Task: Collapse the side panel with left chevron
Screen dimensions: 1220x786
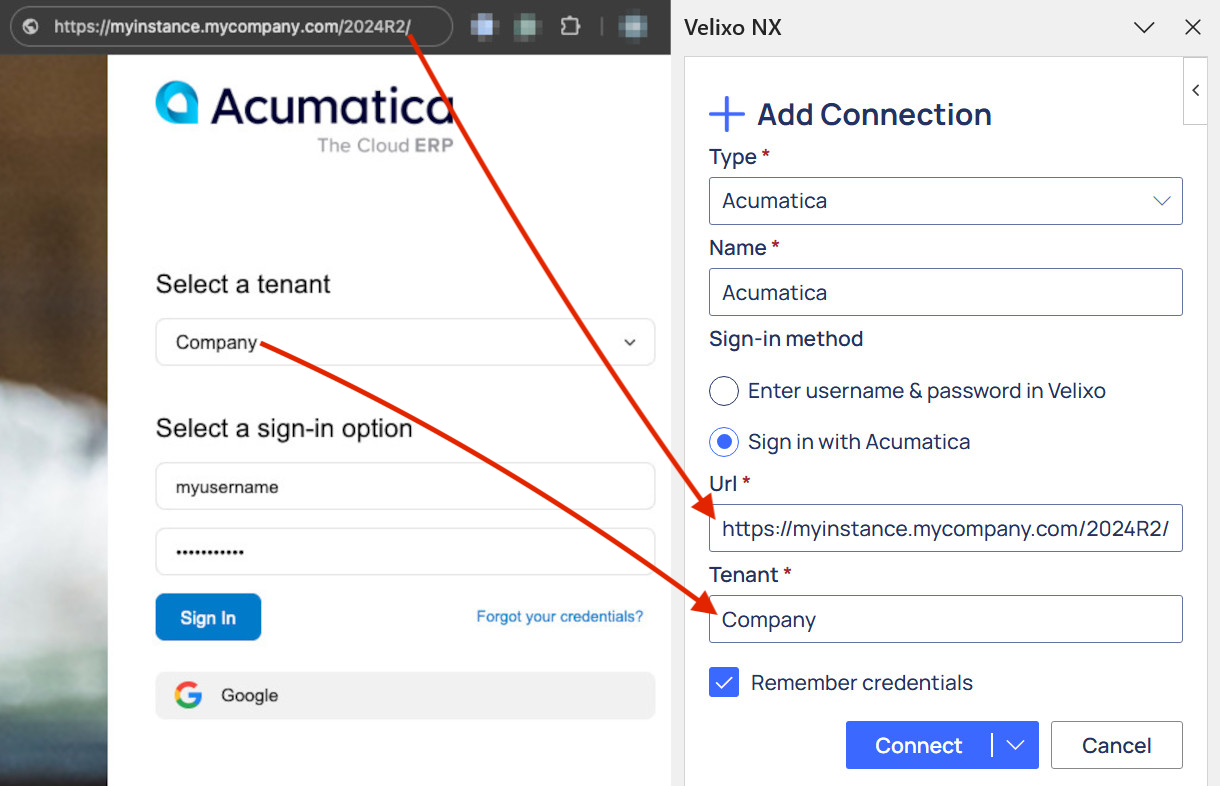Action: (1195, 90)
